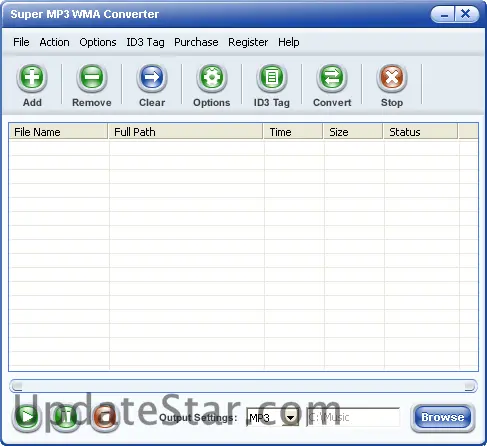This screenshot has width=487, height=446.
Task: Click the Remove file icon
Action: 92,78
